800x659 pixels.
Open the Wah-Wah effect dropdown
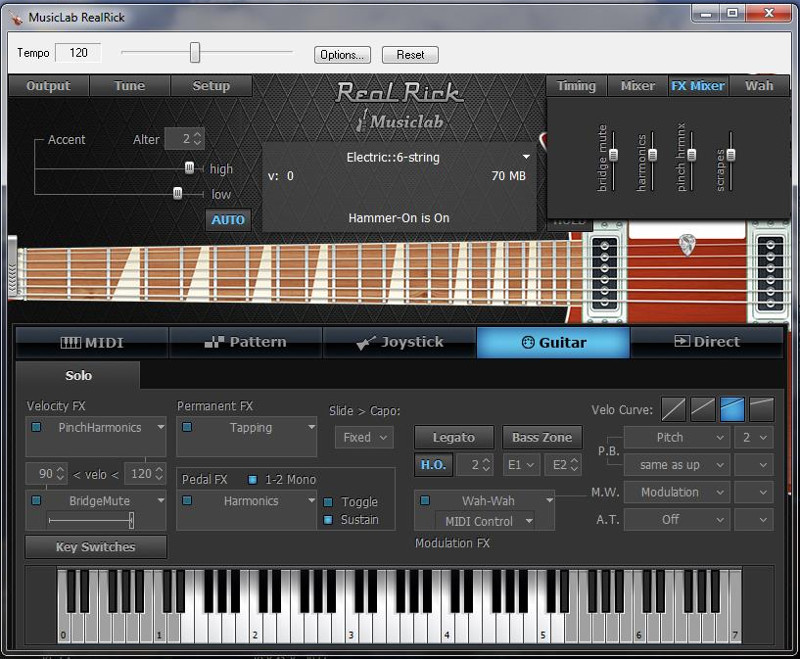tap(549, 500)
